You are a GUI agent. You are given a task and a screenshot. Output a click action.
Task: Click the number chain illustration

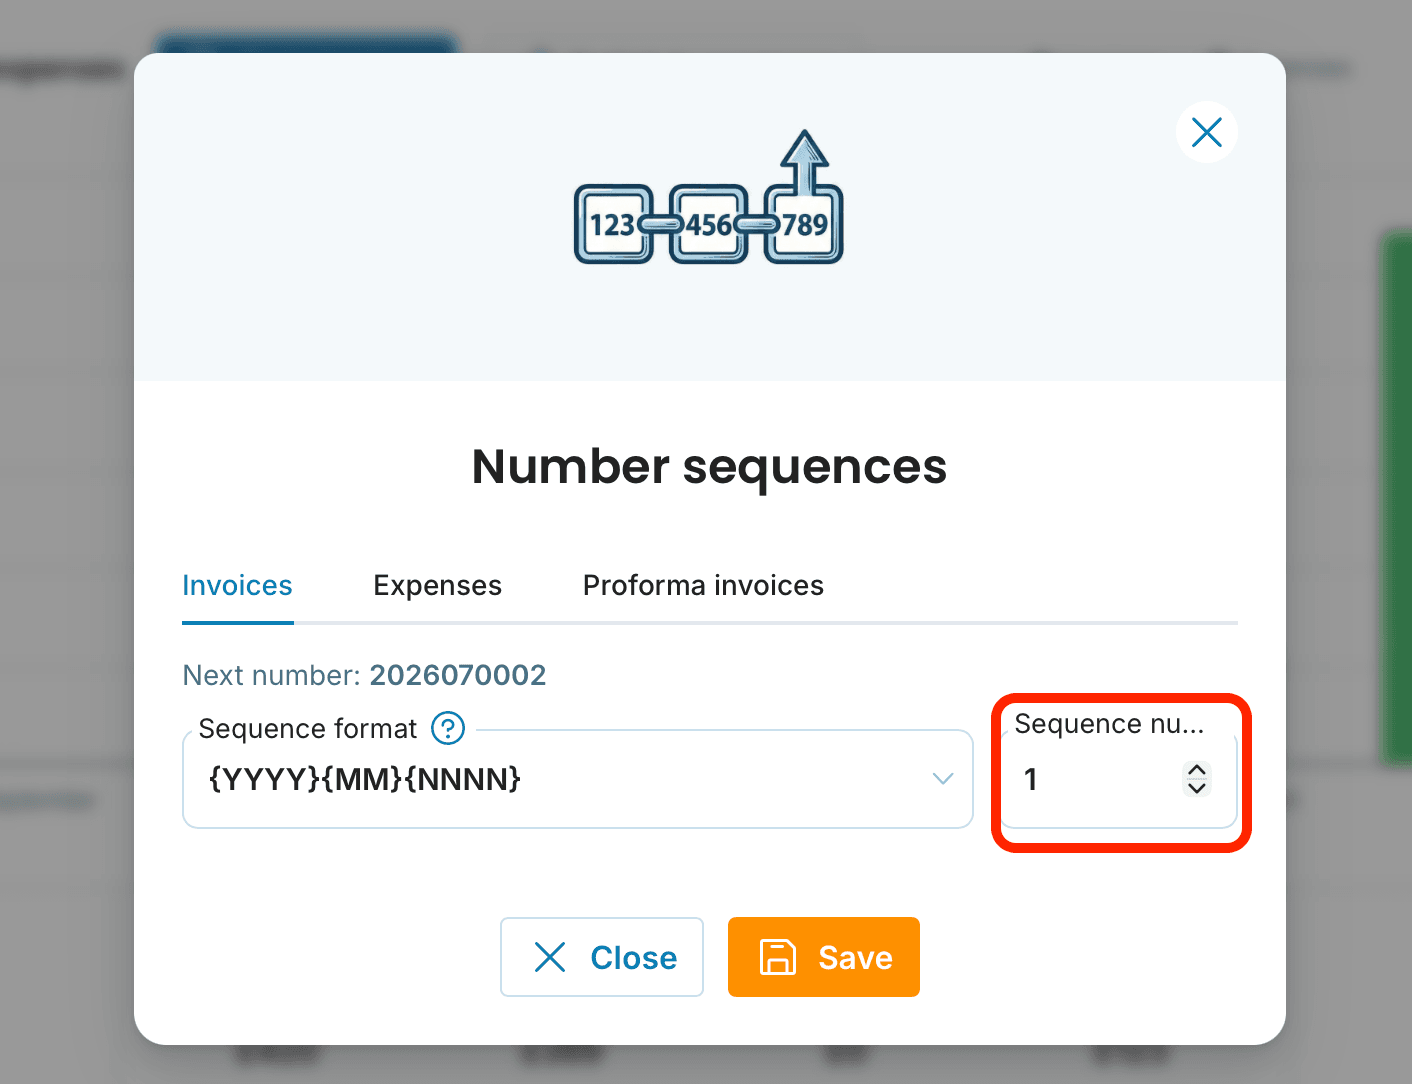tap(709, 198)
